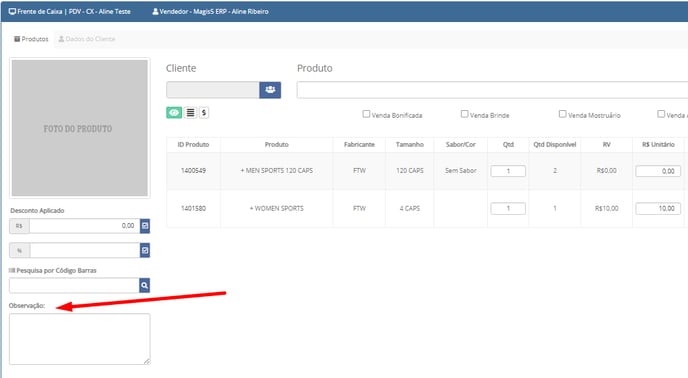
Task: Apply discount in R$ button
Action: [x=145, y=226]
